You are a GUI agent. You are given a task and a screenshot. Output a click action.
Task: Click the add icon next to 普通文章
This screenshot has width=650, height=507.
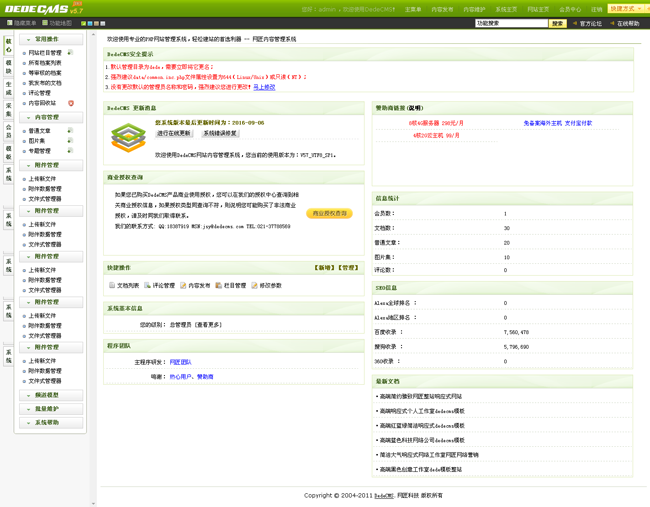pos(70,131)
